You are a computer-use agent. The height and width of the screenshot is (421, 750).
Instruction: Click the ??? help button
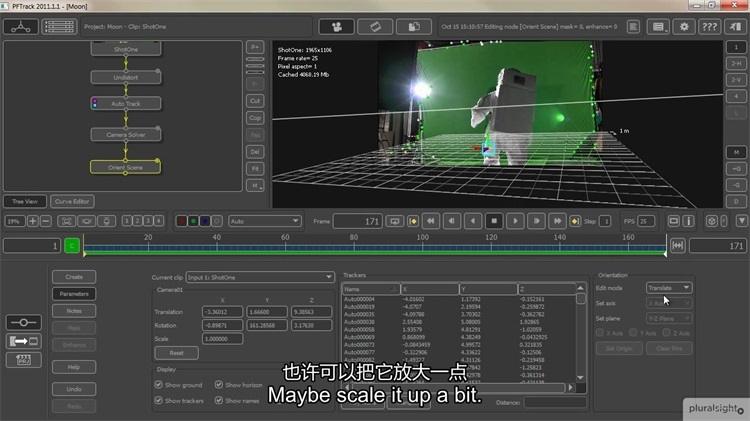(x=709, y=27)
